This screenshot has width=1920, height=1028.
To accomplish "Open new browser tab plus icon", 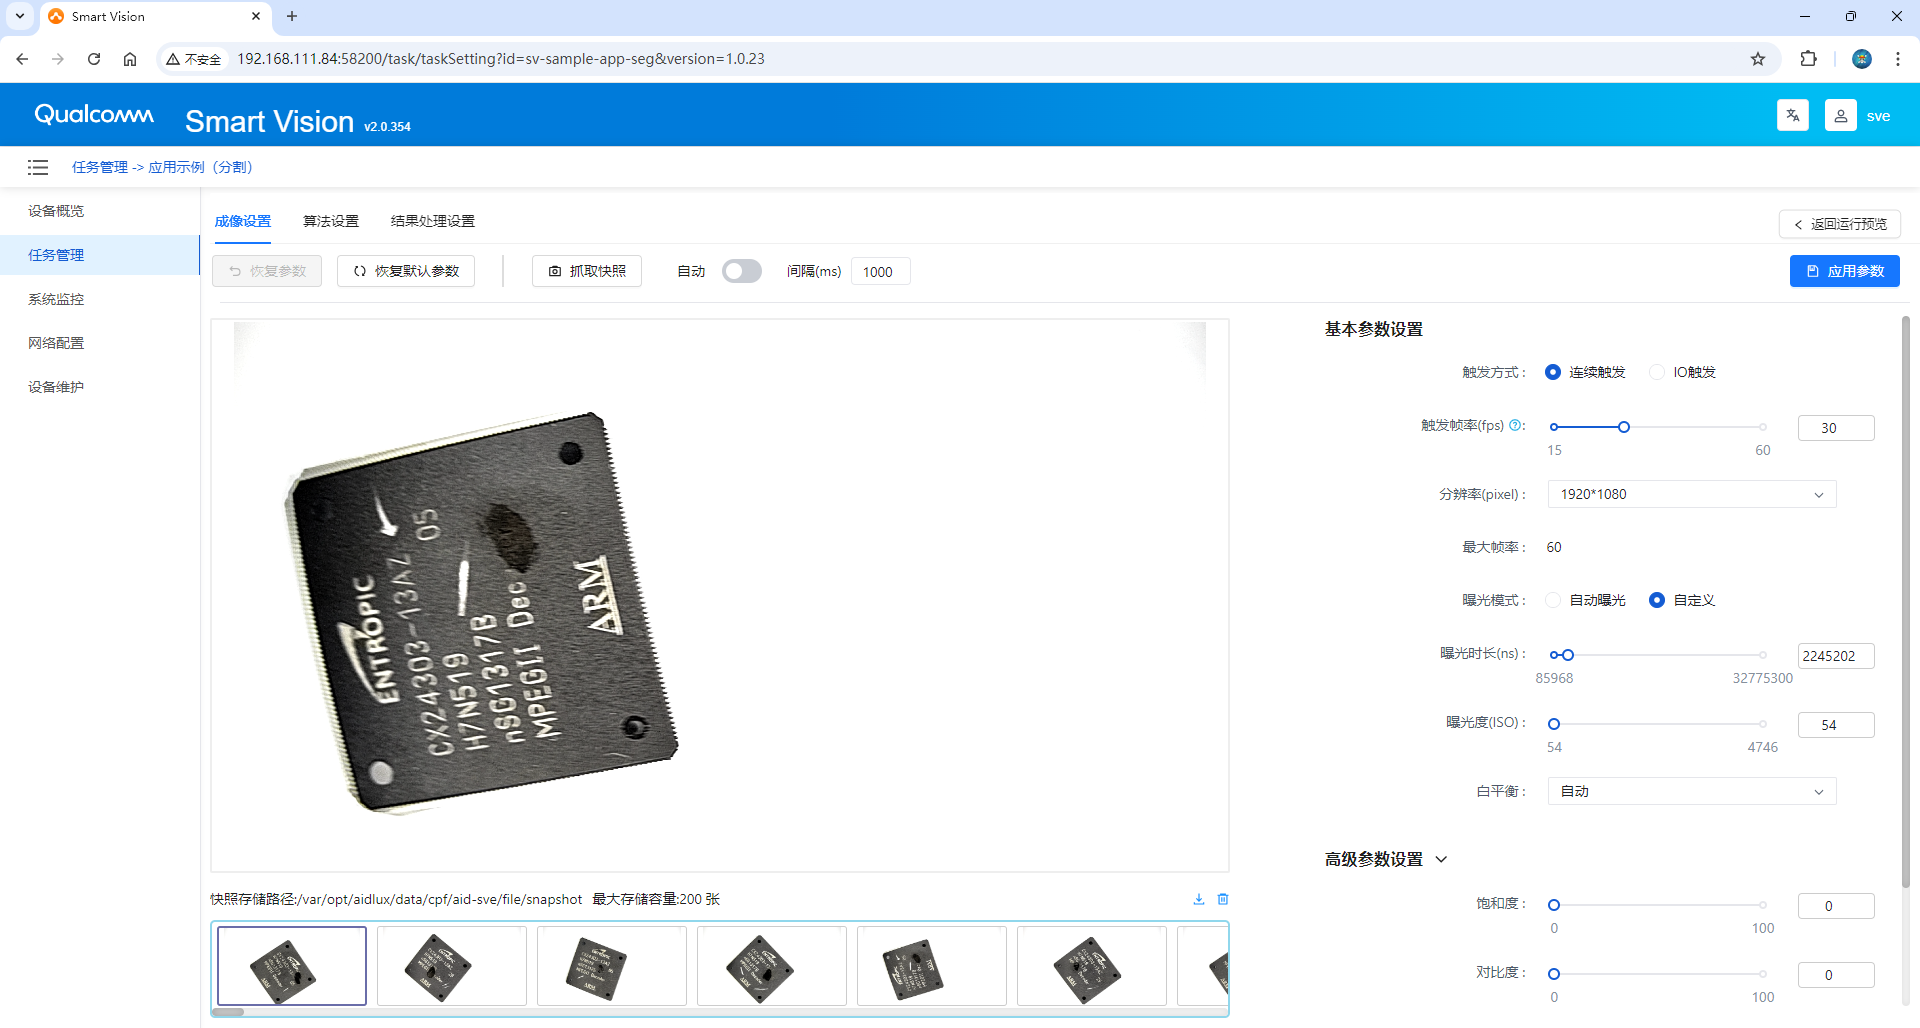I will 292,16.
